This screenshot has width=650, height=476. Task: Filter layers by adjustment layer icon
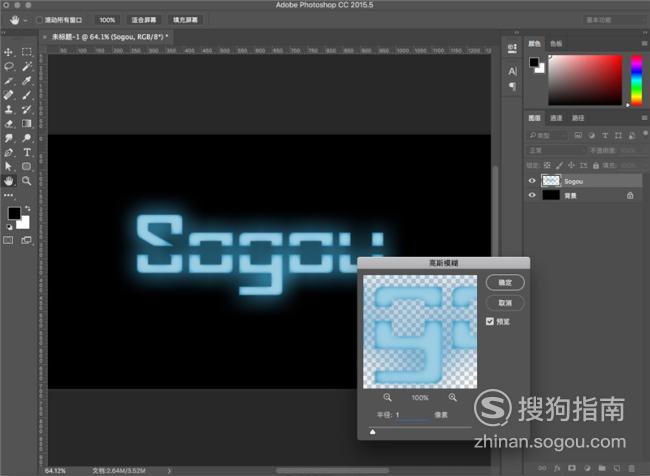coord(592,136)
